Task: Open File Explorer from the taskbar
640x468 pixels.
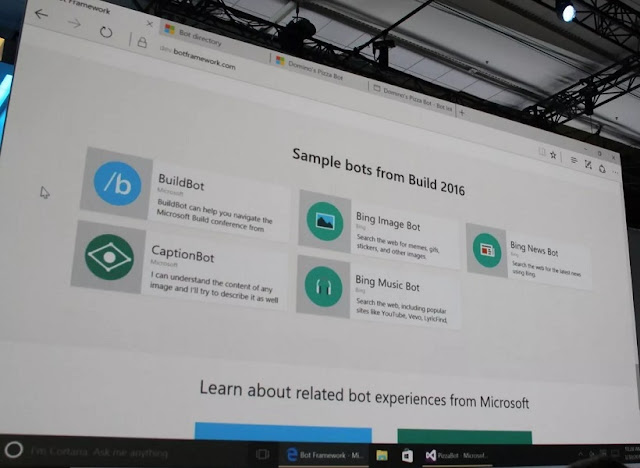Action: [x=382, y=455]
